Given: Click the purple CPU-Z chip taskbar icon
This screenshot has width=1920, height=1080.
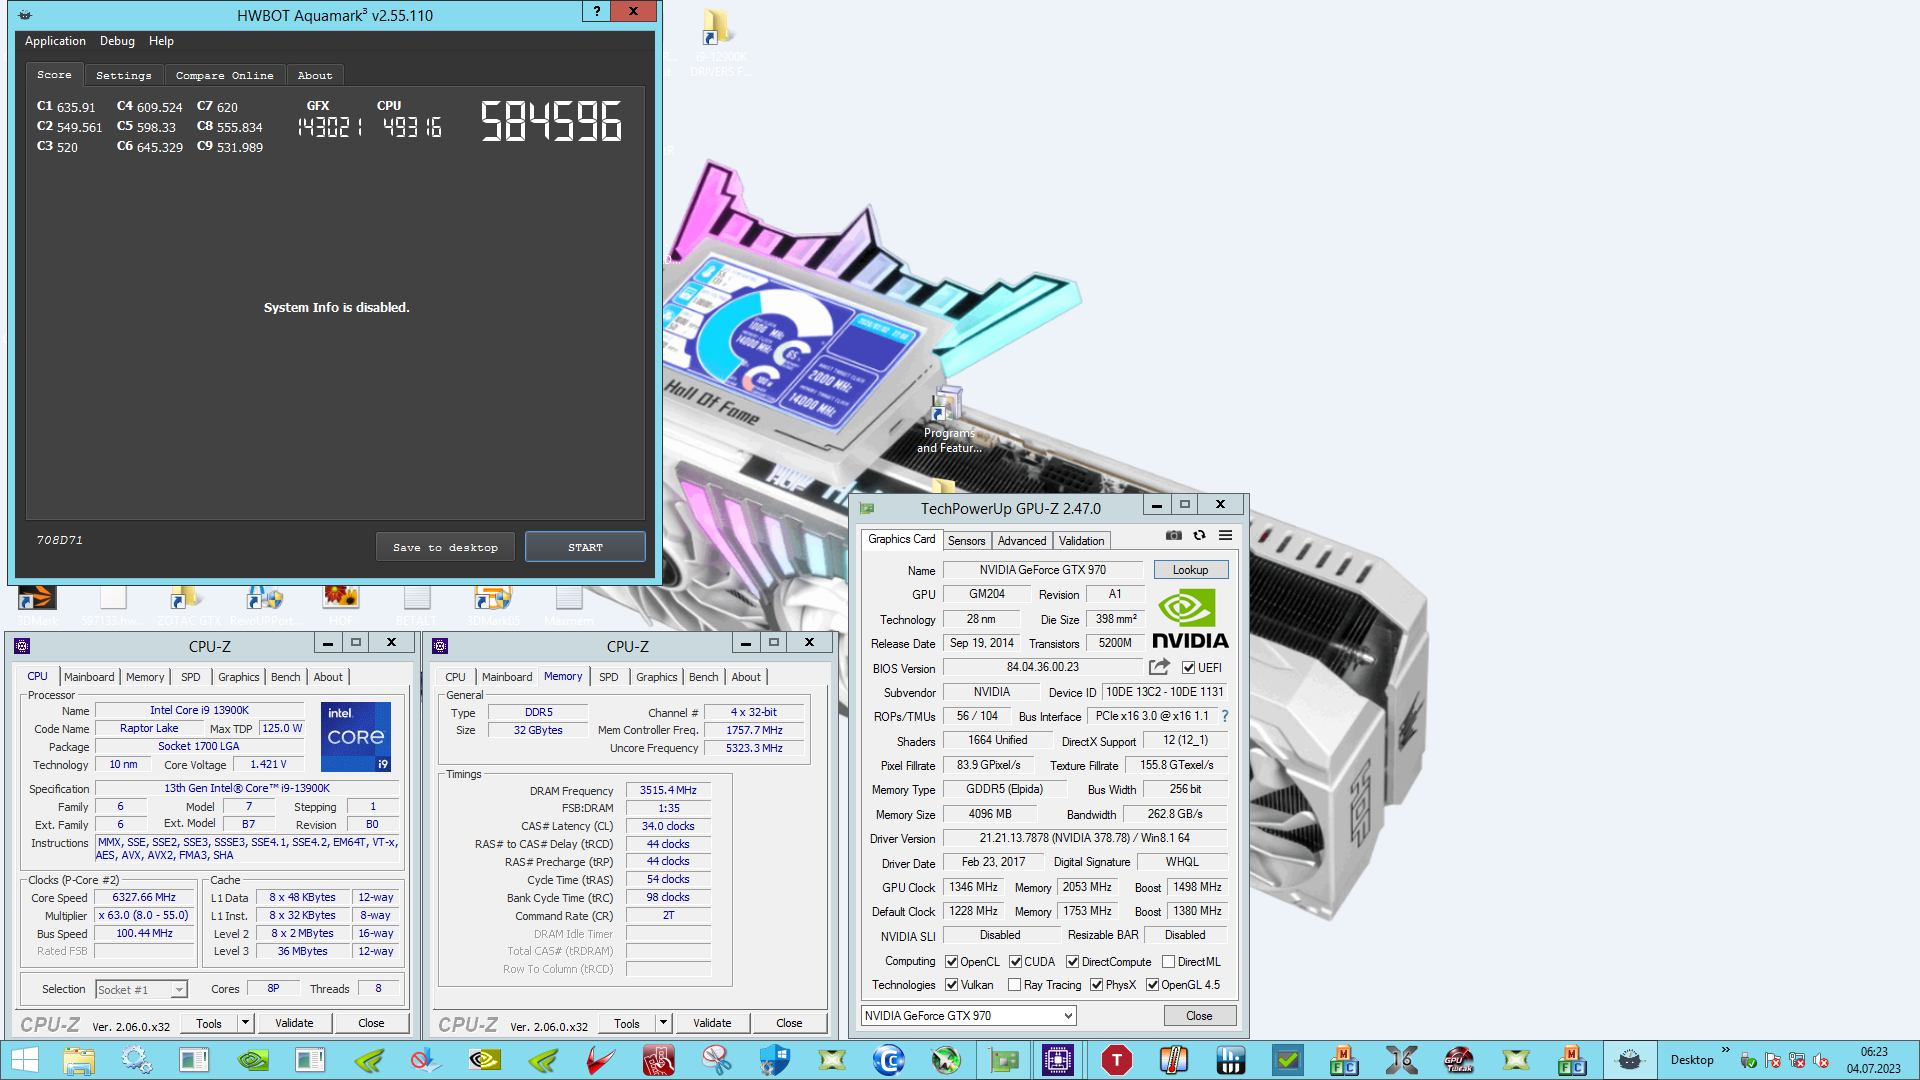Looking at the screenshot, I should (1058, 1060).
